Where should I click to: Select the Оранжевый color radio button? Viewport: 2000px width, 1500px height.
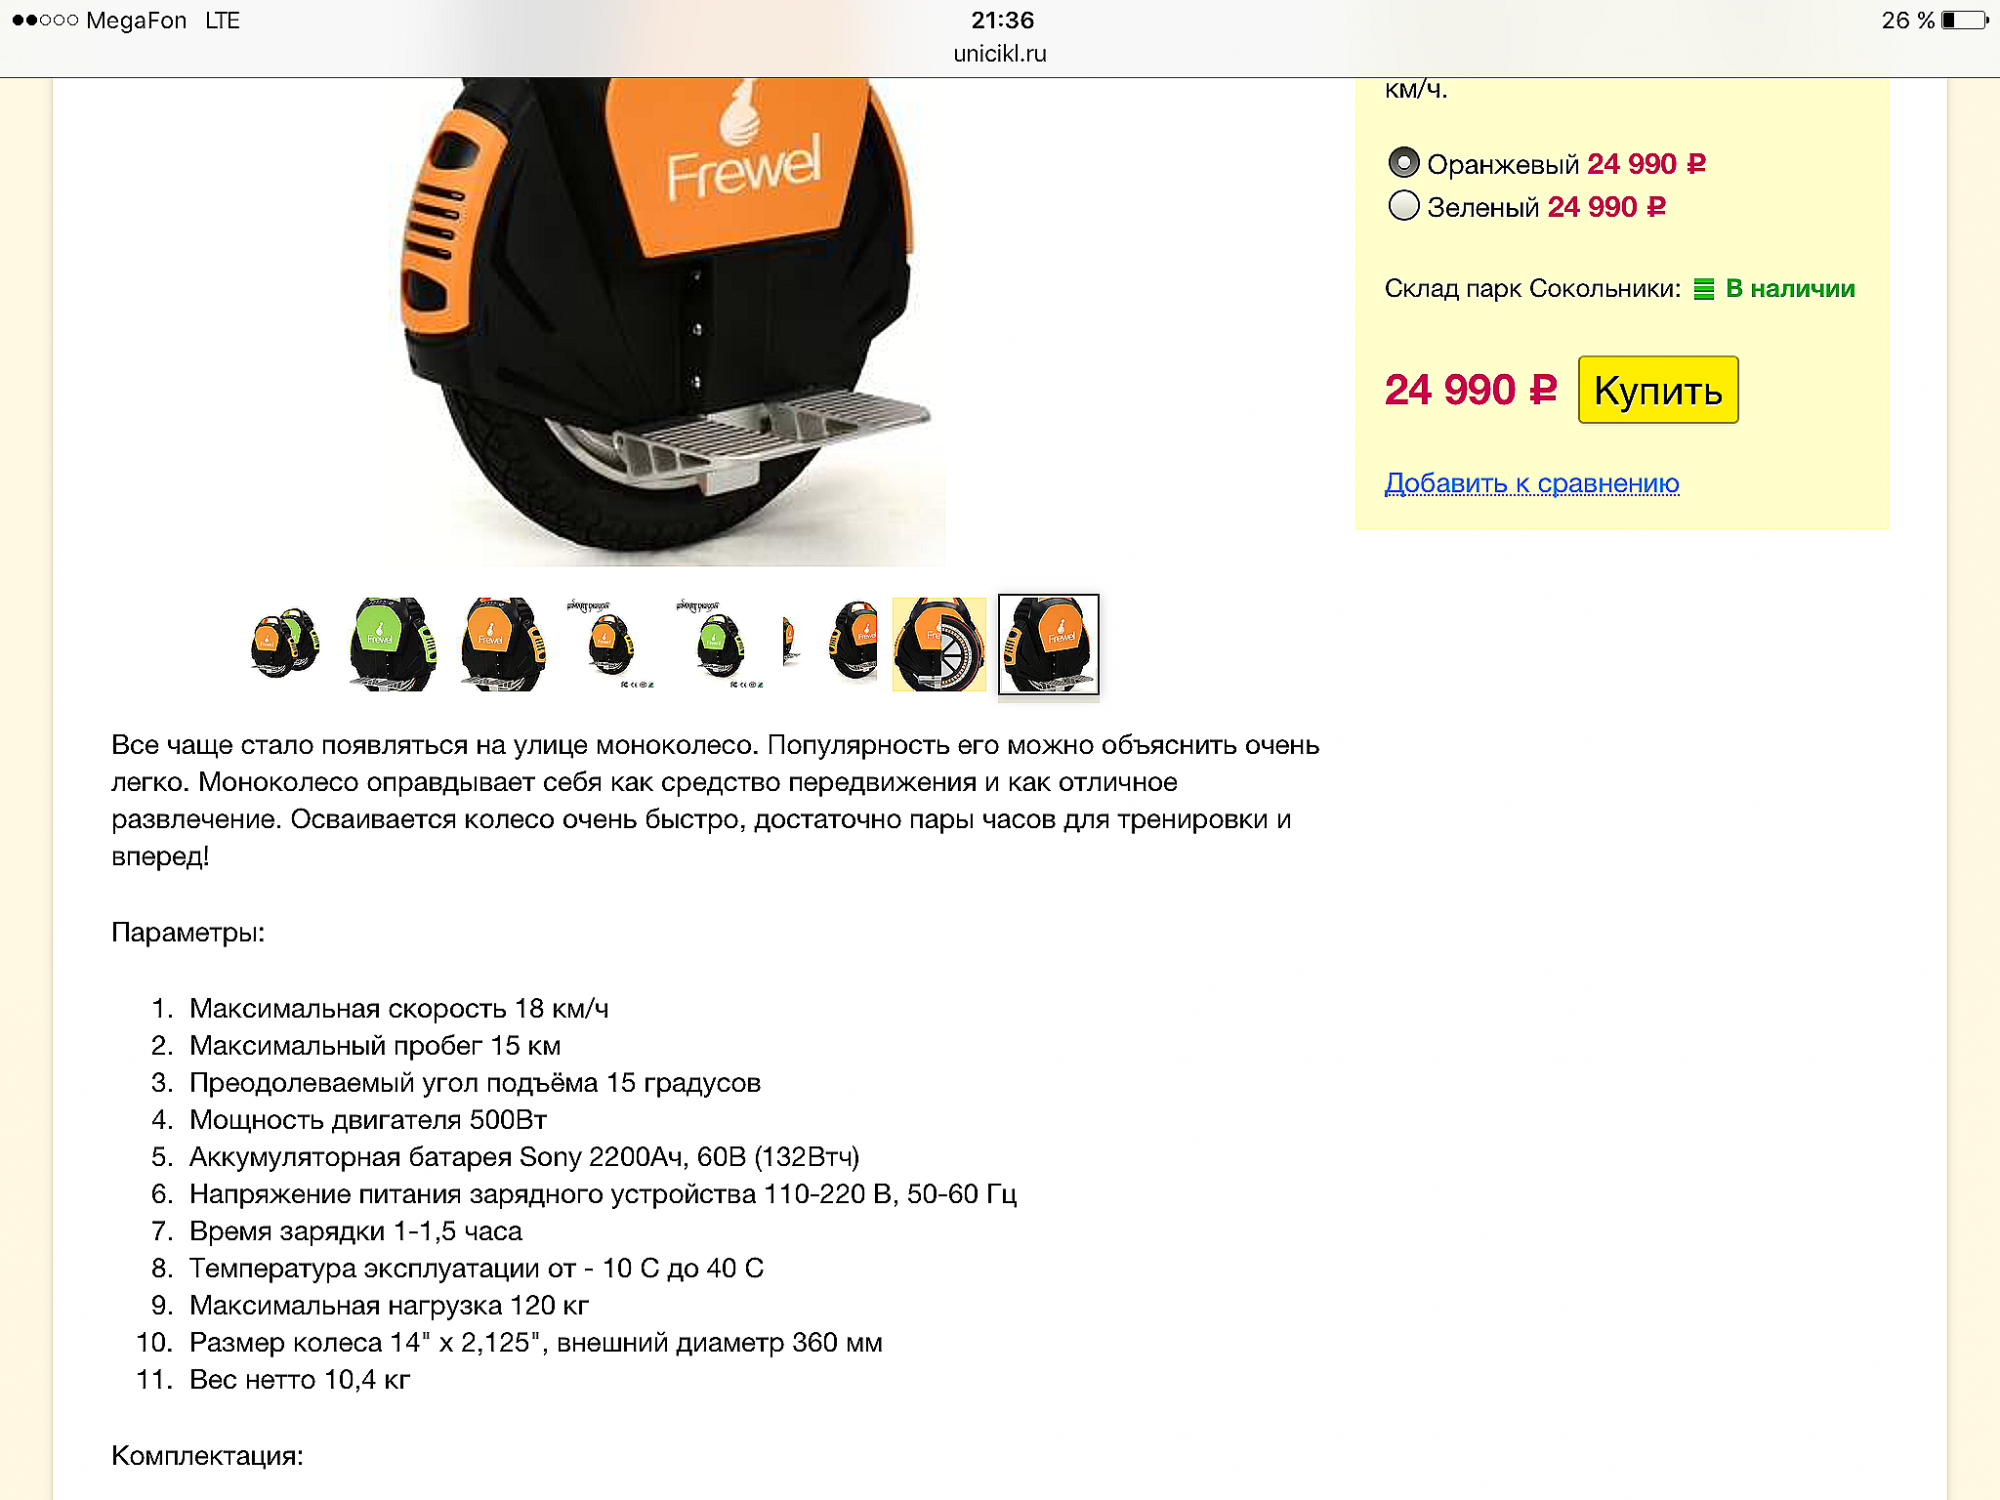click(1404, 162)
